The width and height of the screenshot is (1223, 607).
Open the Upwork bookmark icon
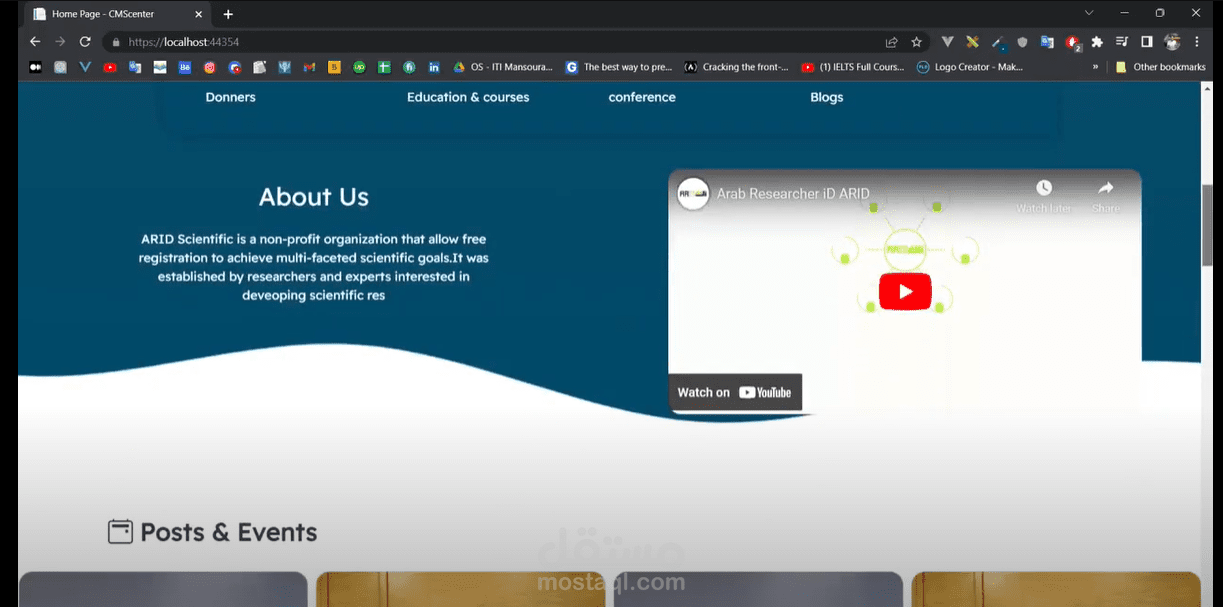click(359, 67)
